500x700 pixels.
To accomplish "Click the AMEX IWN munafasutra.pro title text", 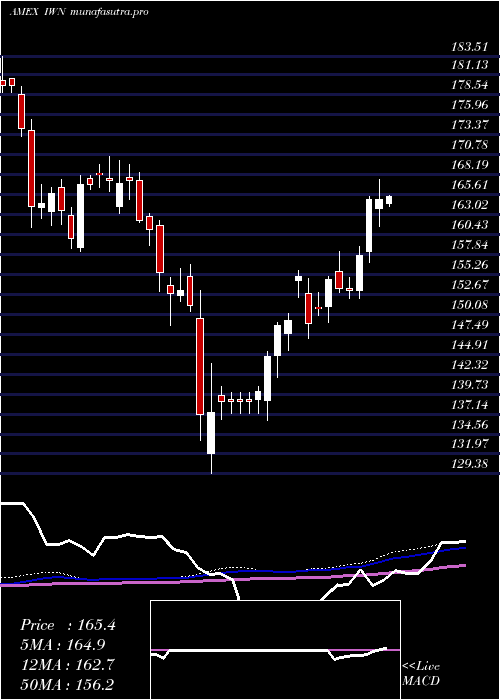I will click(x=79, y=12).
